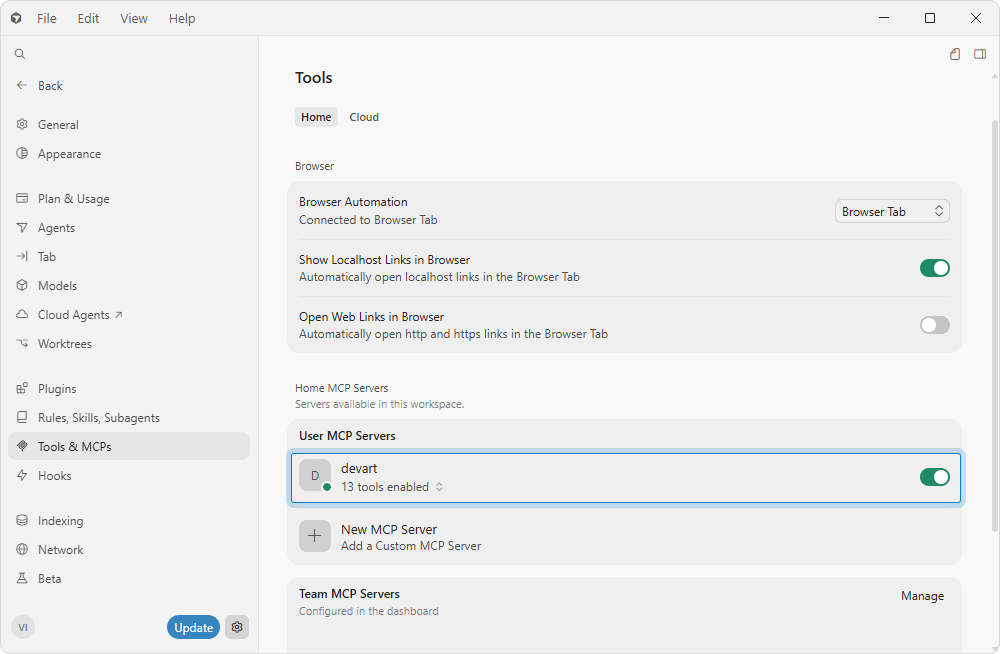This screenshot has height=654, width=1000.
Task: Select the Models cube icon
Action: [22, 285]
